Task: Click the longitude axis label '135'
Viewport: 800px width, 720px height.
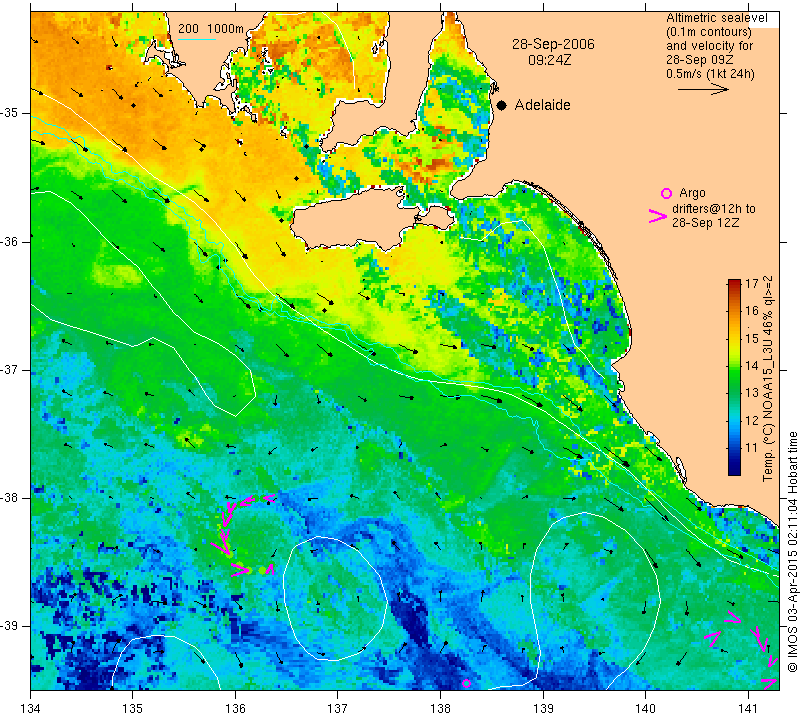Action: point(133,708)
